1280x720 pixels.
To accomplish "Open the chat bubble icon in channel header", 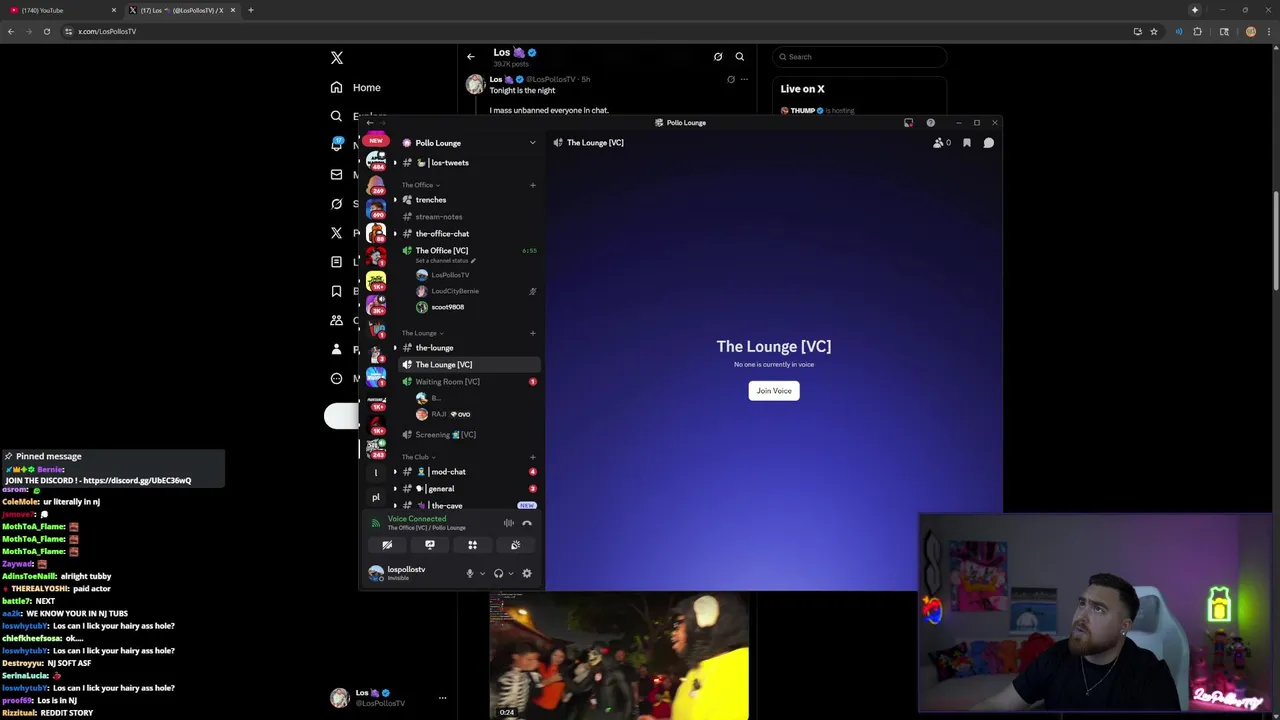I will click(x=988, y=143).
